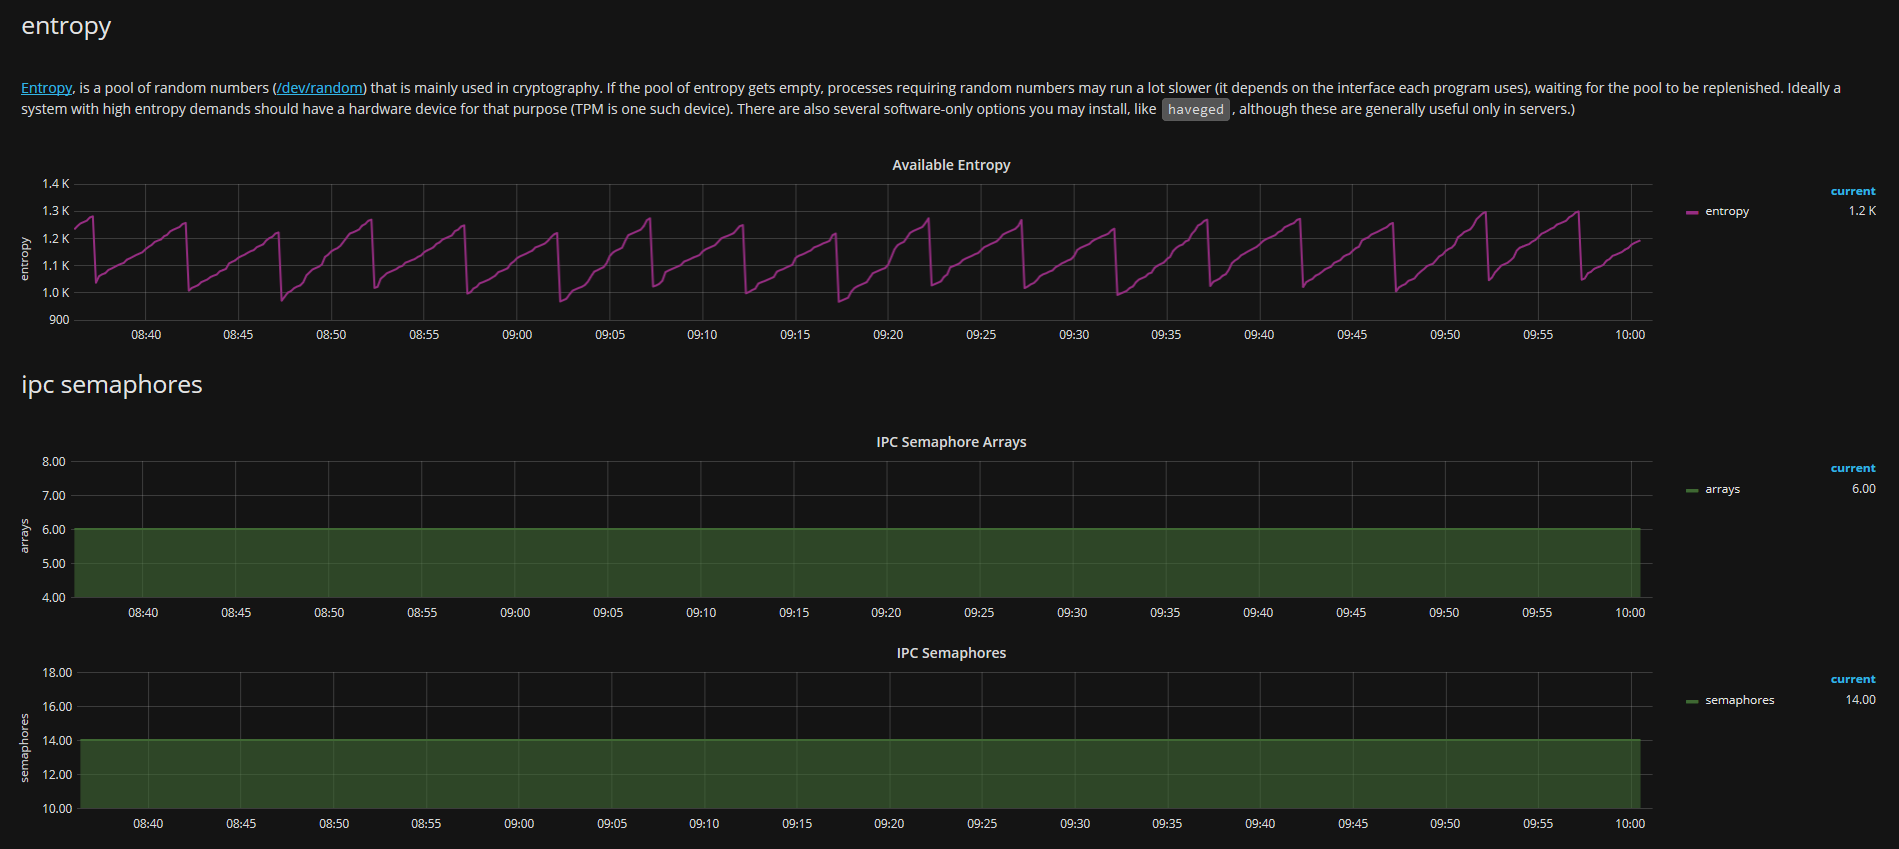Image resolution: width=1899 pixels, height=849 pixels.
Task: Toggle the entropy dimension in chart legend
Action: 1727,211
